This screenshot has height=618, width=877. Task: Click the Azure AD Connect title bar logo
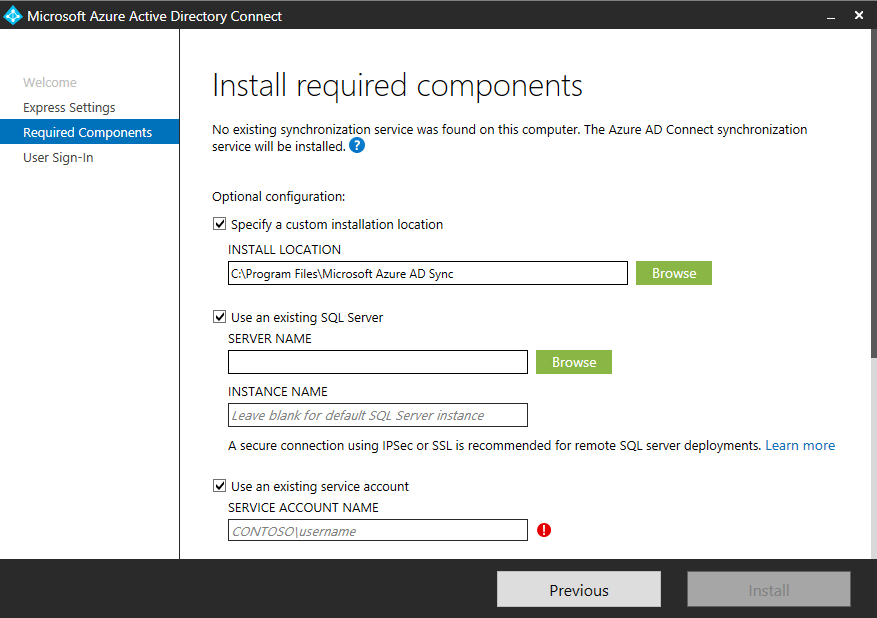pyautogui.click(x=13, y=16)
